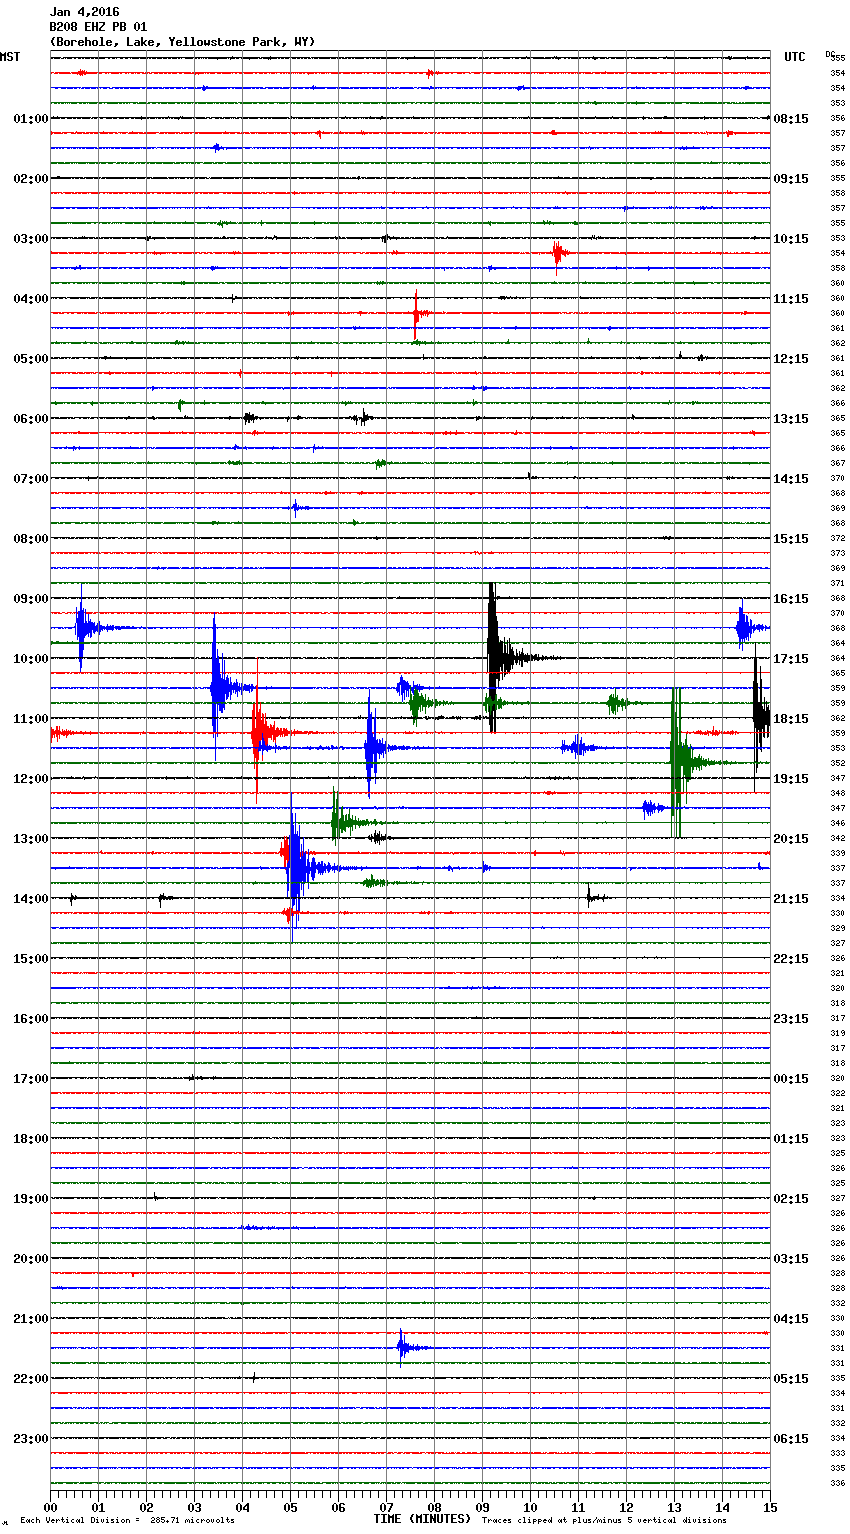Screen dimensions: 850x1534
Task: Click the 11:15 UTC time label
Action: (x=791, y=299)
